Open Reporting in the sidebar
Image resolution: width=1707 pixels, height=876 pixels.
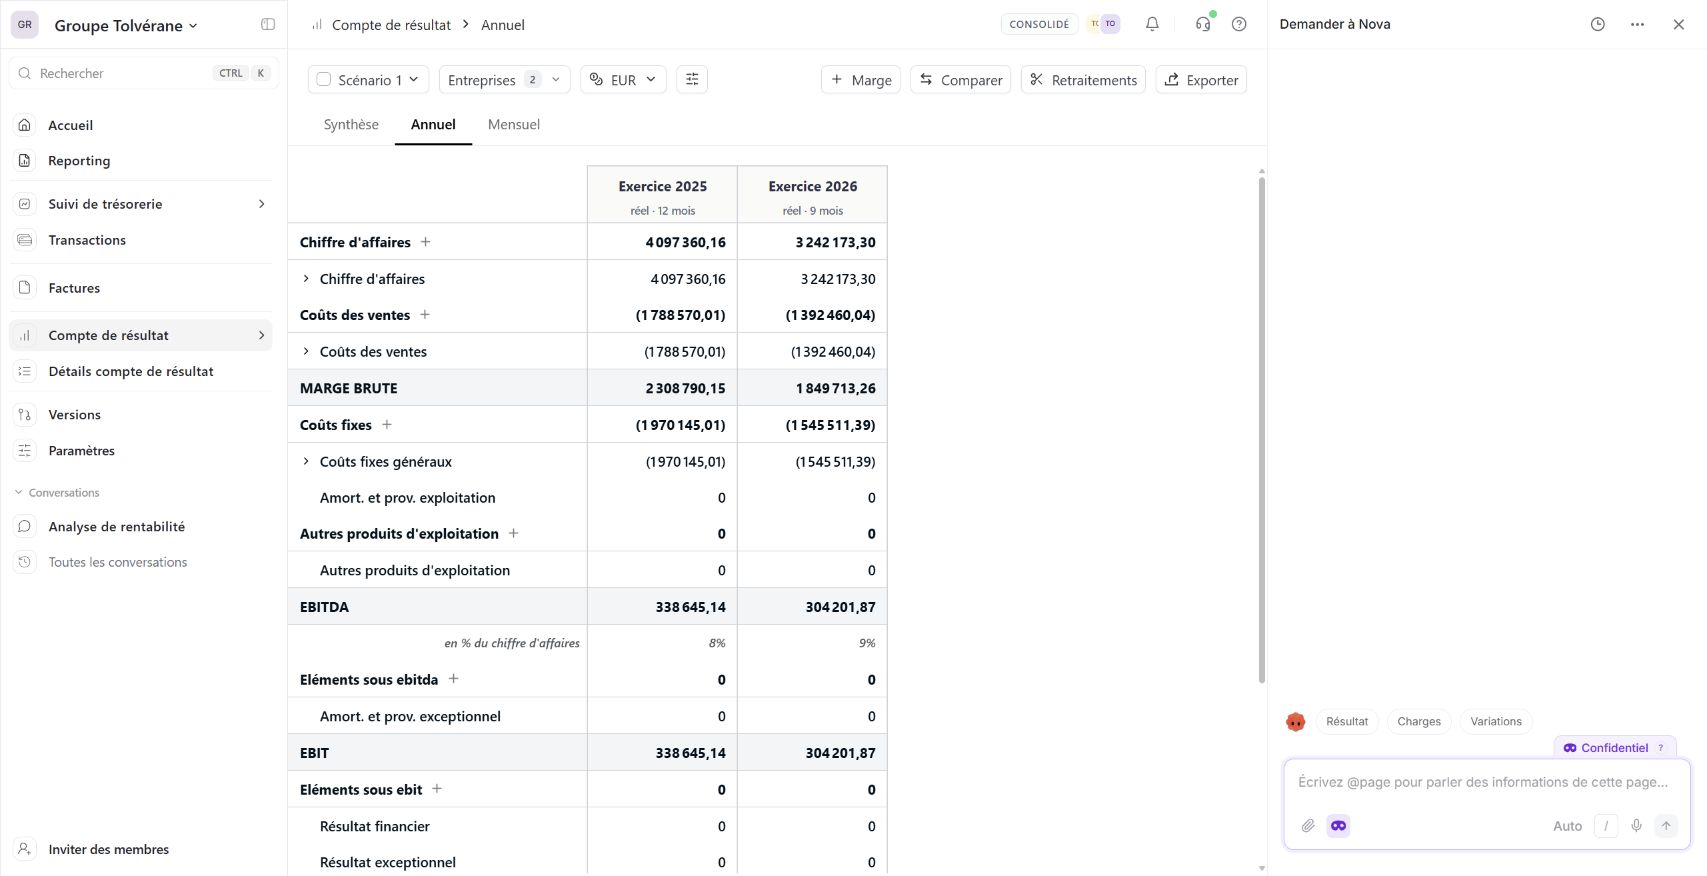tap(141, 161)
